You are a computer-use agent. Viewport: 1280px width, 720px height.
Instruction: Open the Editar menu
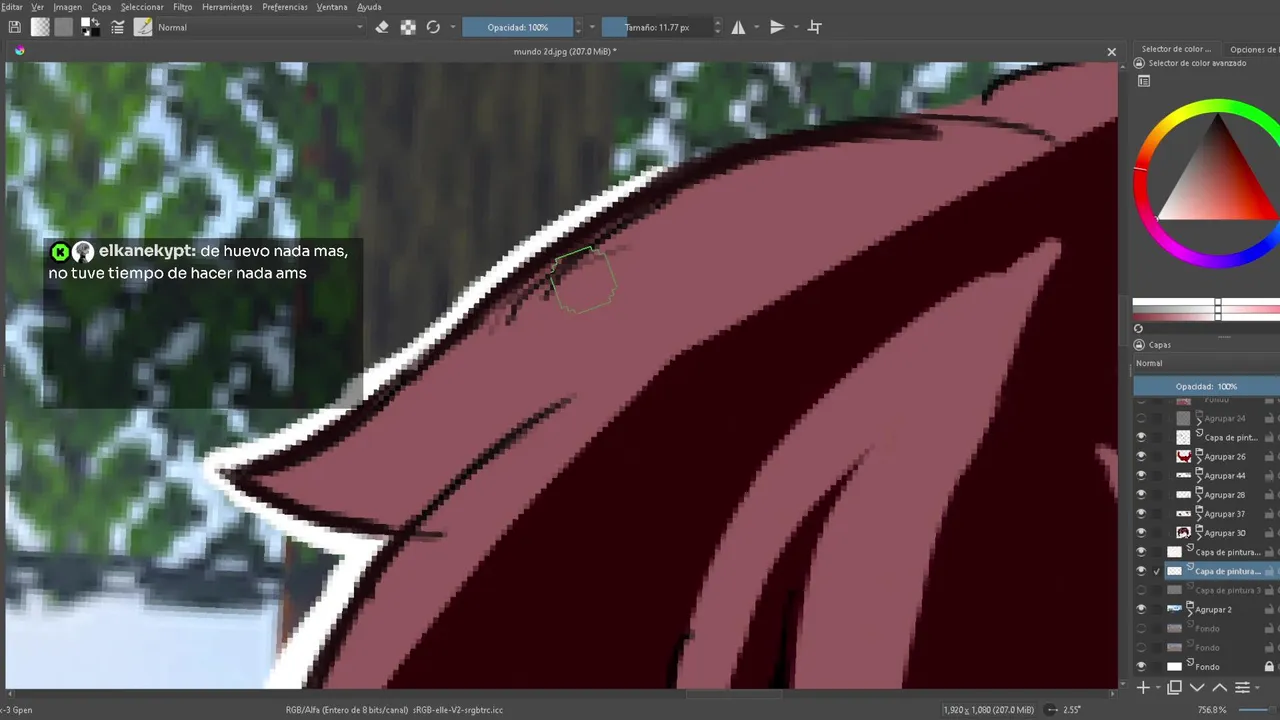(x=12, y=7)
